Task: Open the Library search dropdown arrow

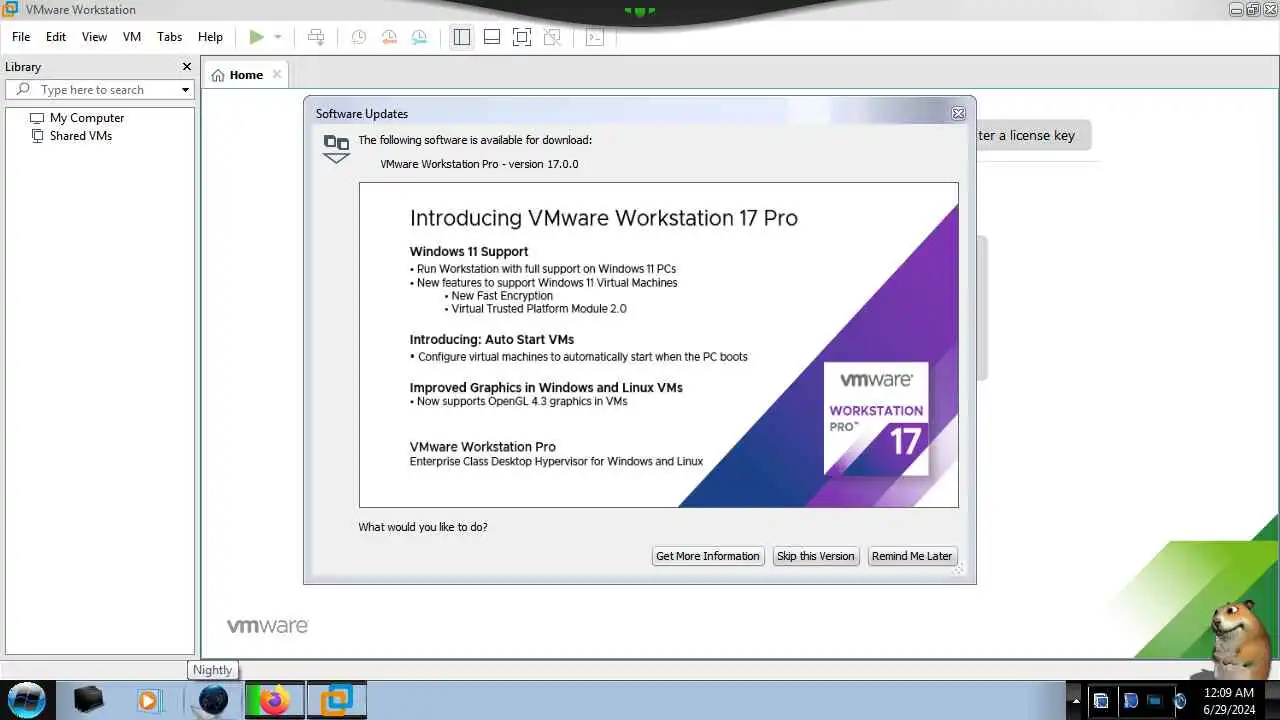Action: [185, 90]
